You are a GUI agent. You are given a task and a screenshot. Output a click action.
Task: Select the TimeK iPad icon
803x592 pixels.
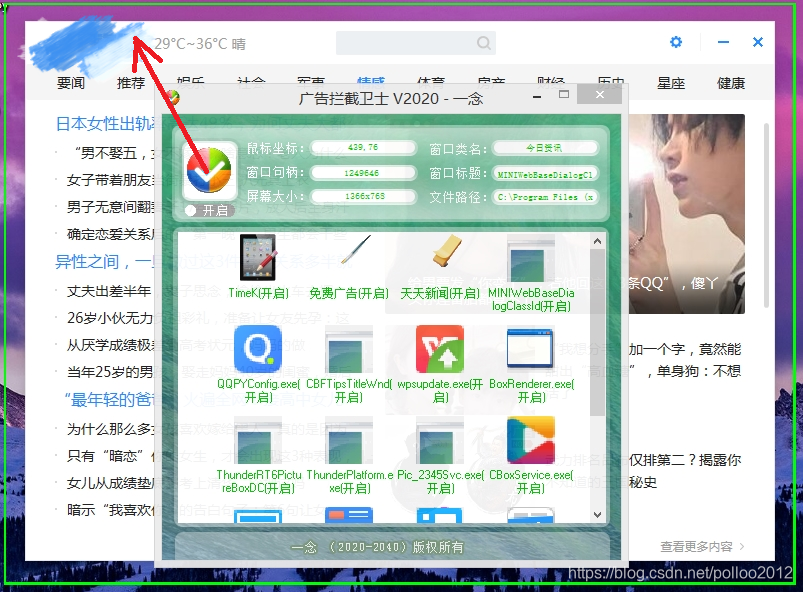(x=258, y=258)
